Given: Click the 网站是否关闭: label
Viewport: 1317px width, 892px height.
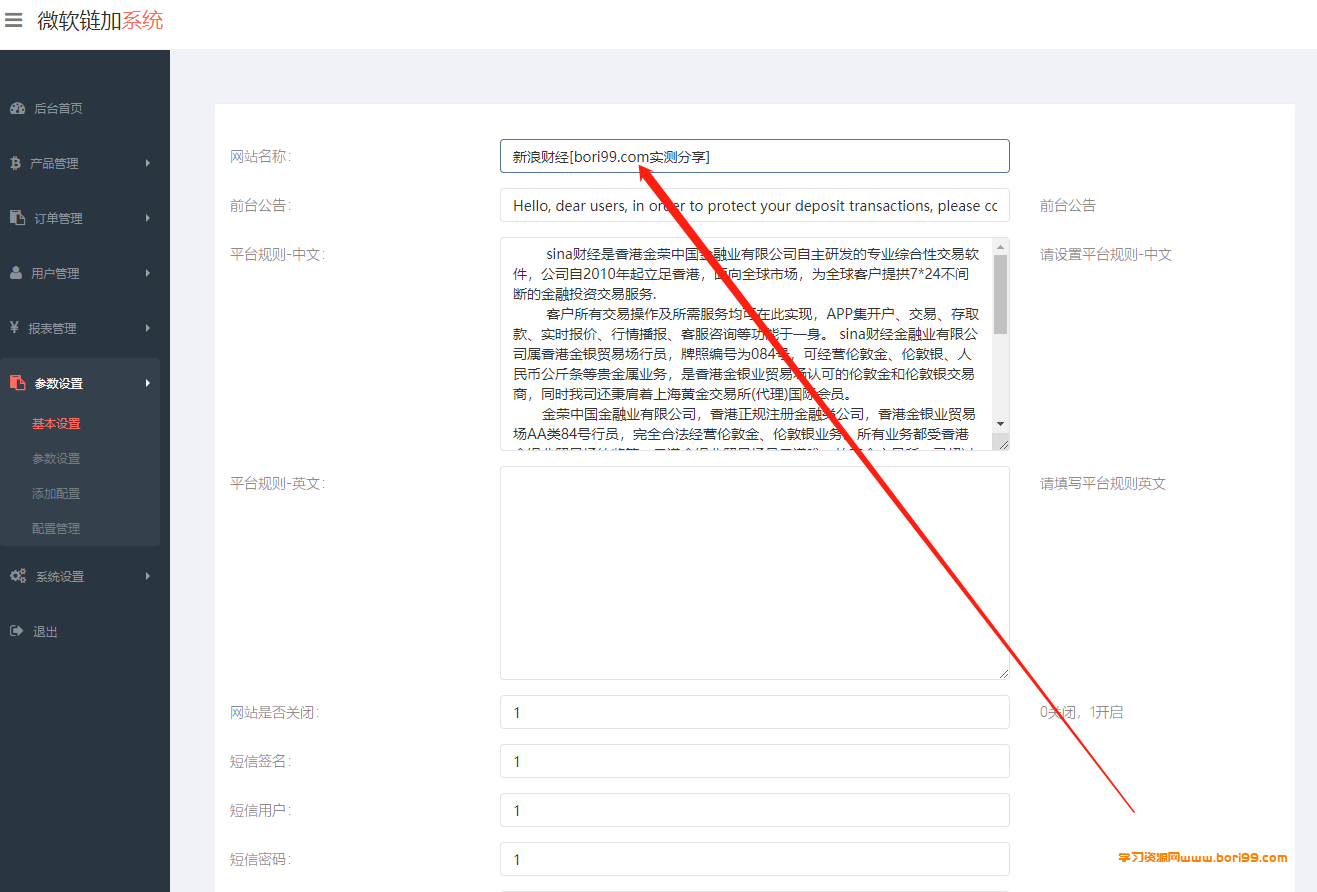Looking at the screenshot, I should click(274, 712).
